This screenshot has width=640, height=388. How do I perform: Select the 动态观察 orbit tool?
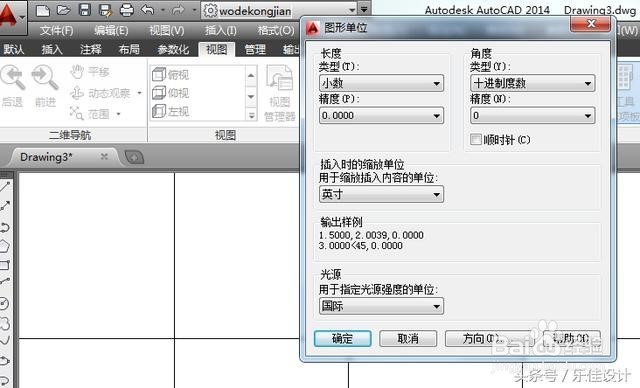click(100, 93)
